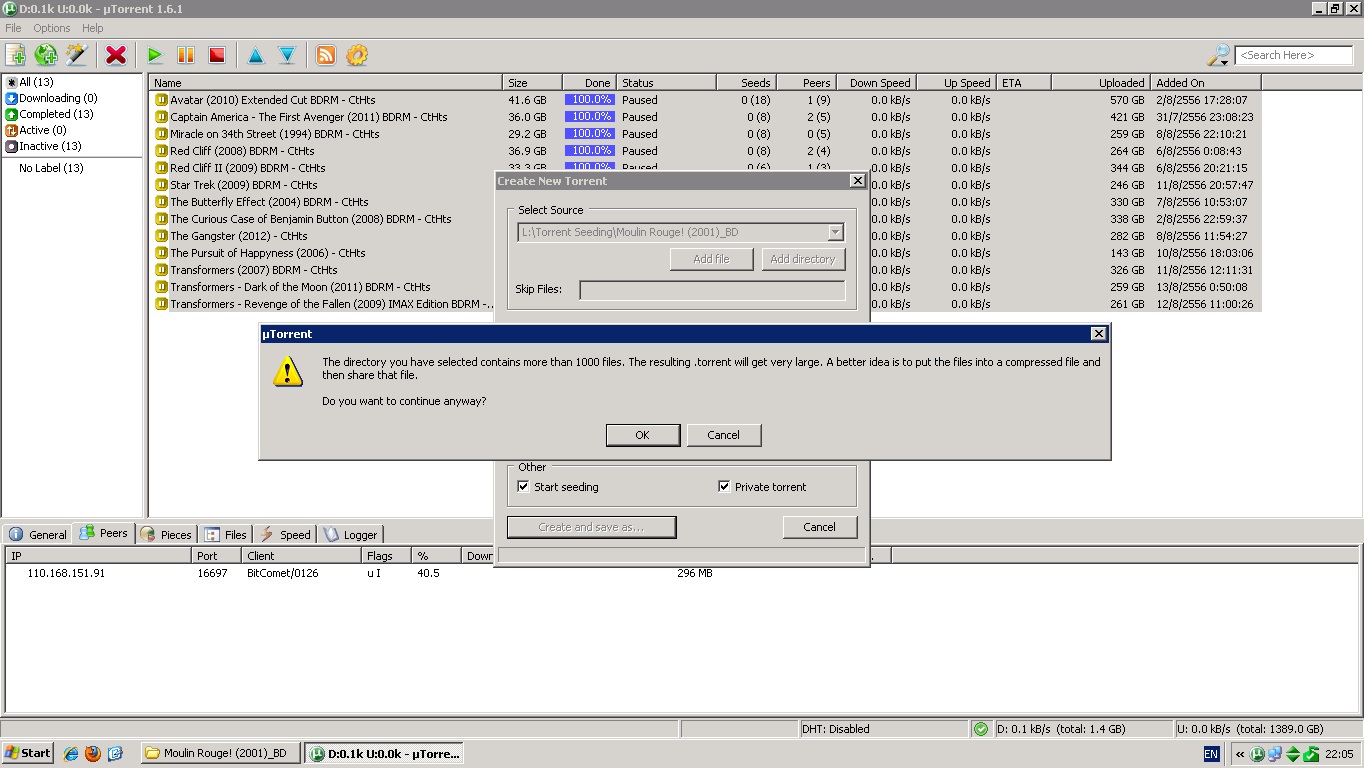Viewport: 1364px width, 768px height.
Task: Focus the Search Here input field
Action: pyautogui.click(x=1294, y=55)
